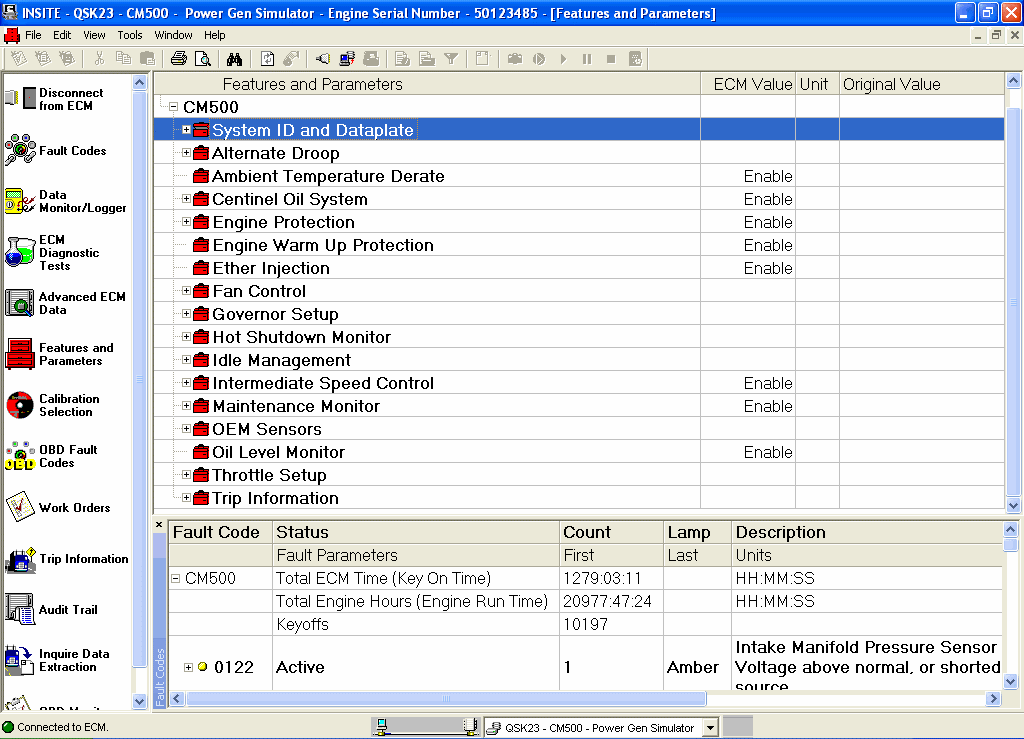Expand Trip Information in the parameters tree
Screen dimensions: 1024x739
[186, 497]
